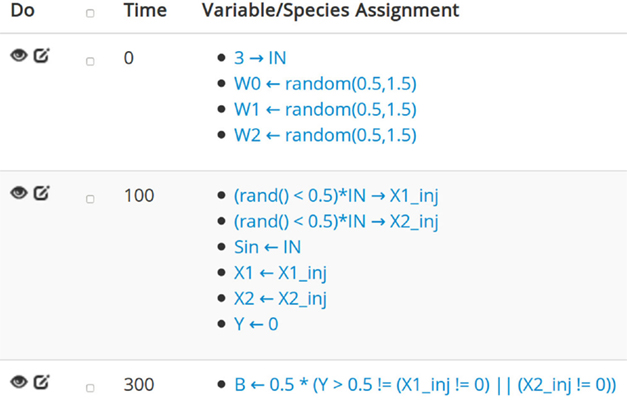This screenshot has width=627, height=400.
Task: Open the (rand() < 0.5)*IN → X1_inj link
Action: 336,196
